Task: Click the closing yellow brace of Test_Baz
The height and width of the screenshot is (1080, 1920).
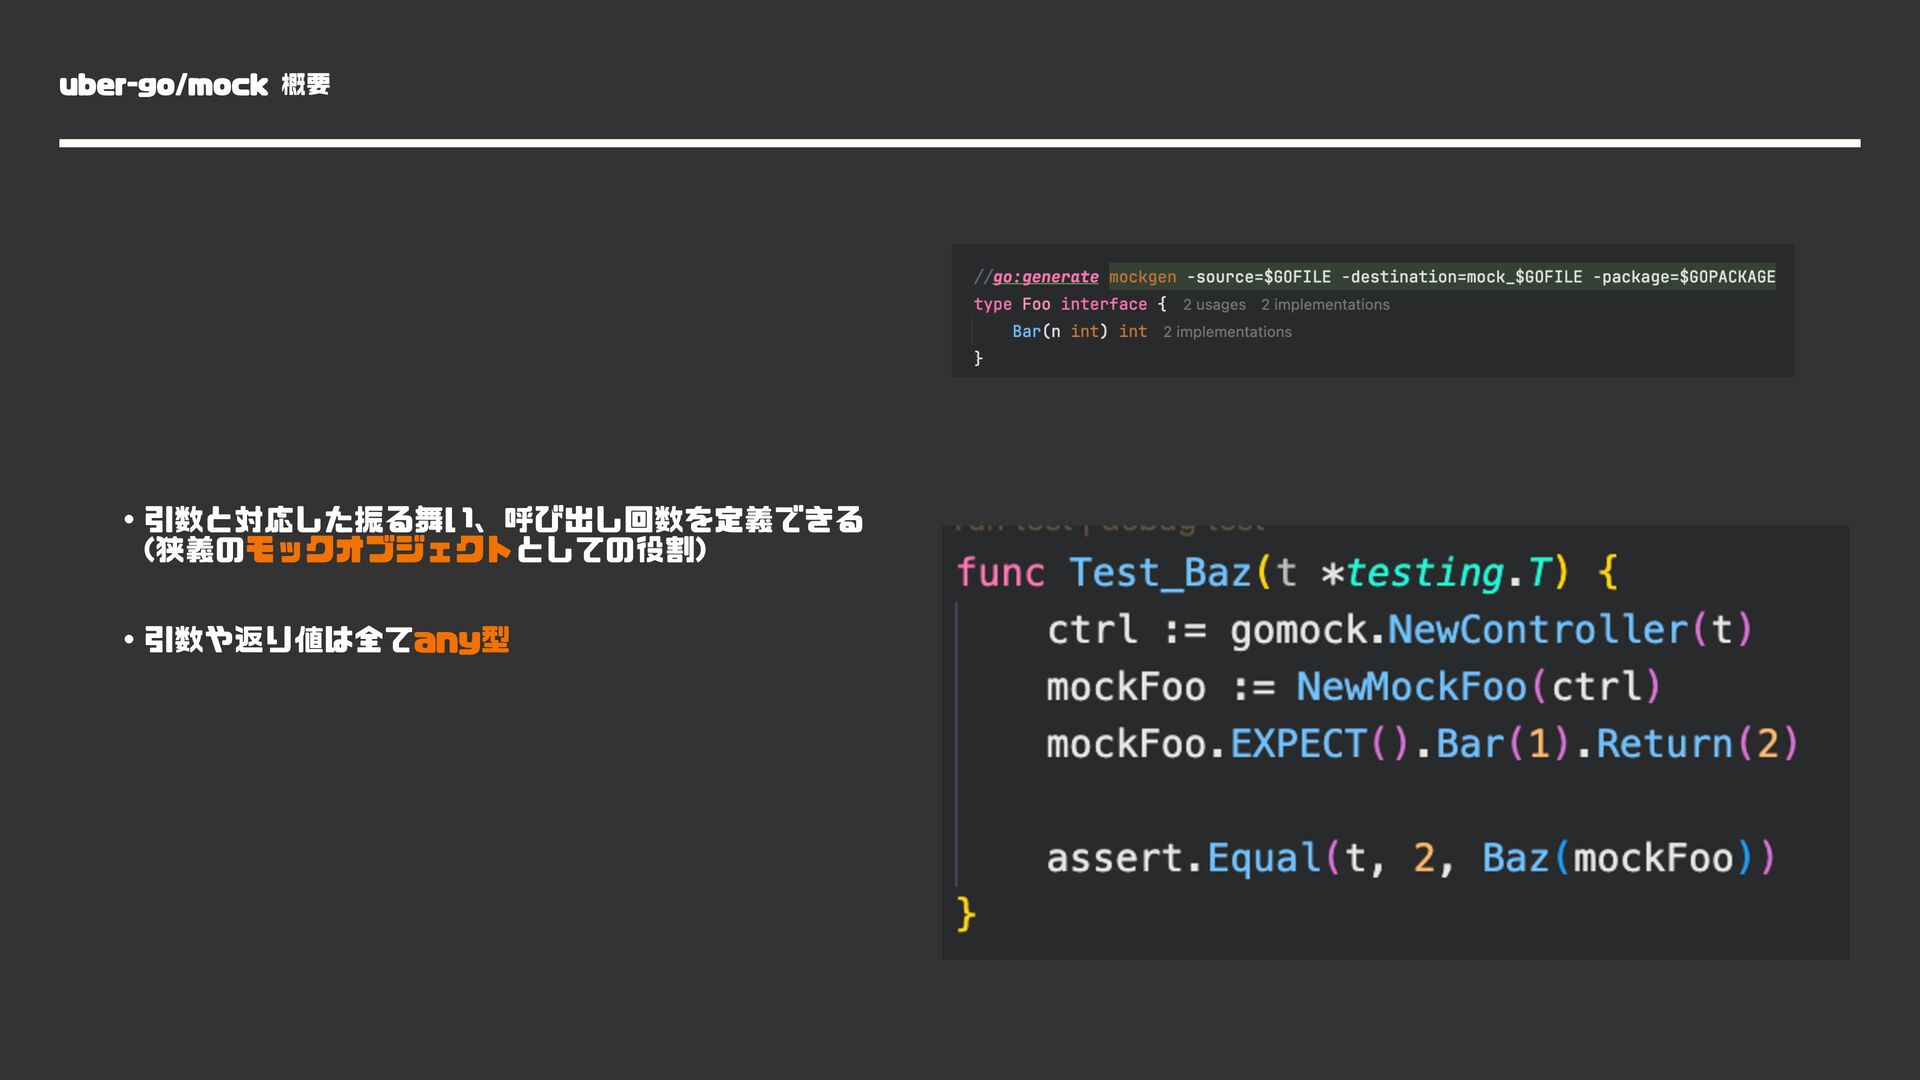Action: tap(965, 914)
